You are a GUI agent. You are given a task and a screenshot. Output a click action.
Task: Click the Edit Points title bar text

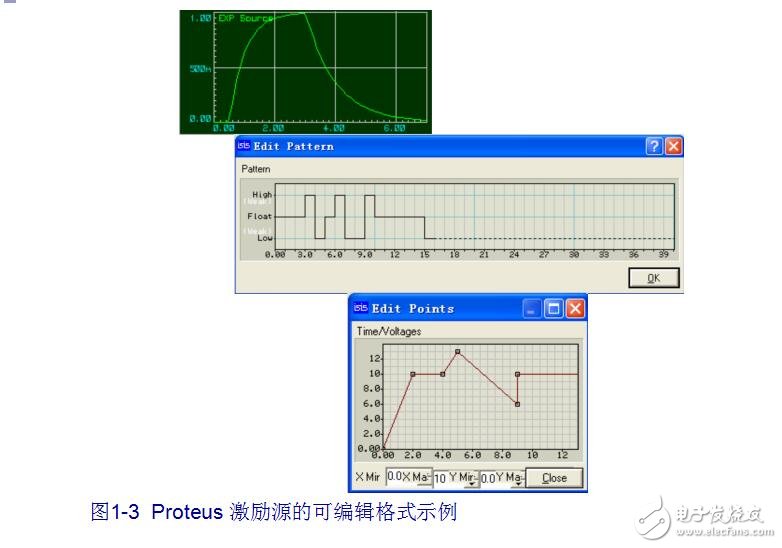[x=412, y=309]
